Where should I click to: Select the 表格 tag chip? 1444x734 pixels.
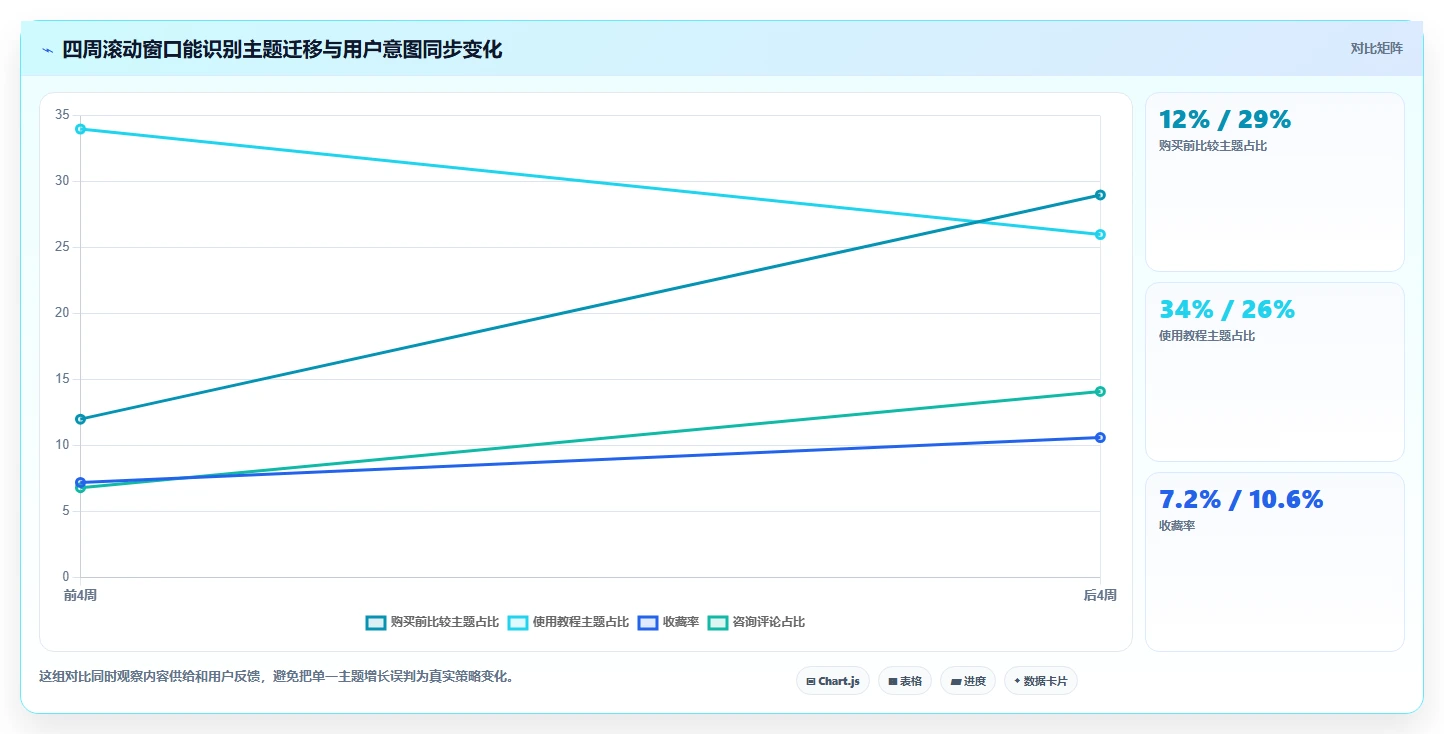click(x=905, y=681)
